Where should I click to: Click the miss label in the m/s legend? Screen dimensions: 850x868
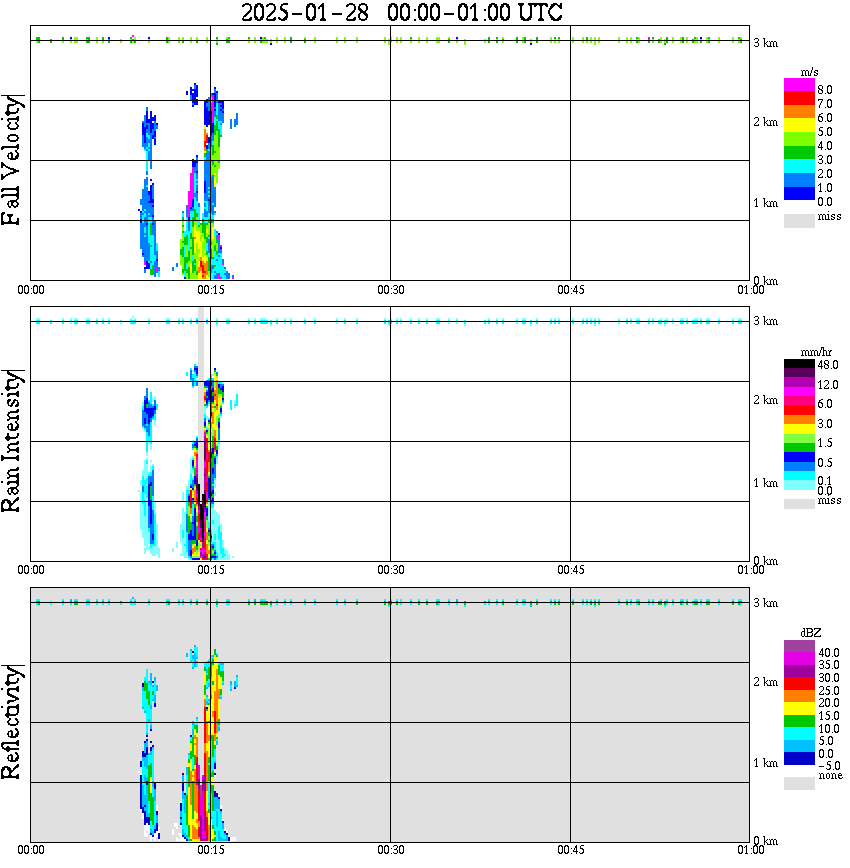(829, 216)
